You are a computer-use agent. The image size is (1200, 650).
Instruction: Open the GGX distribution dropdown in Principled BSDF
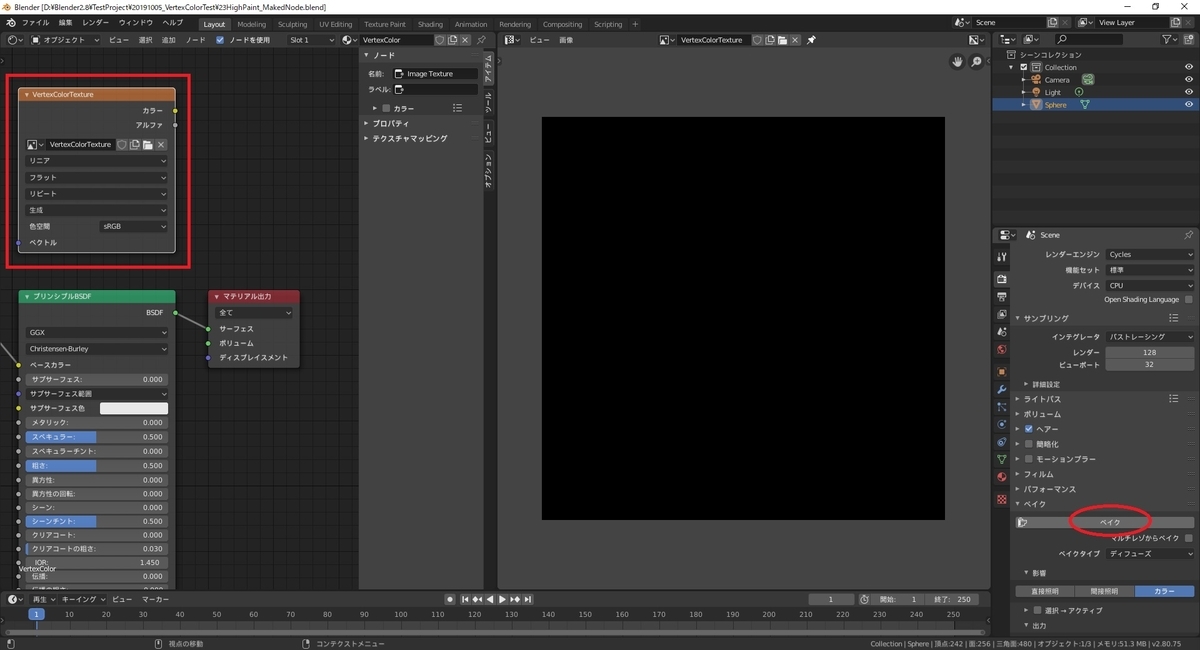tap(97, 332)
